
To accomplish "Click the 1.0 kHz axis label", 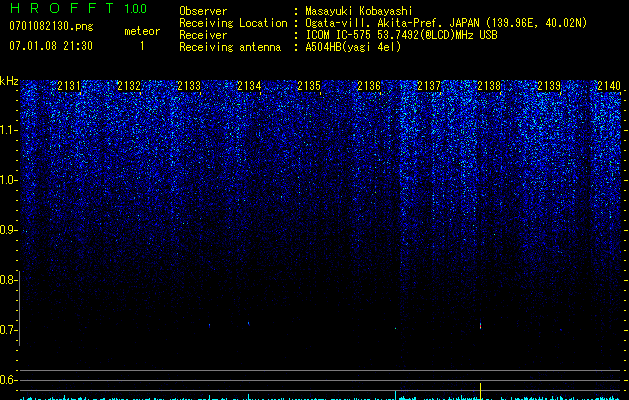I will (8, 180).
